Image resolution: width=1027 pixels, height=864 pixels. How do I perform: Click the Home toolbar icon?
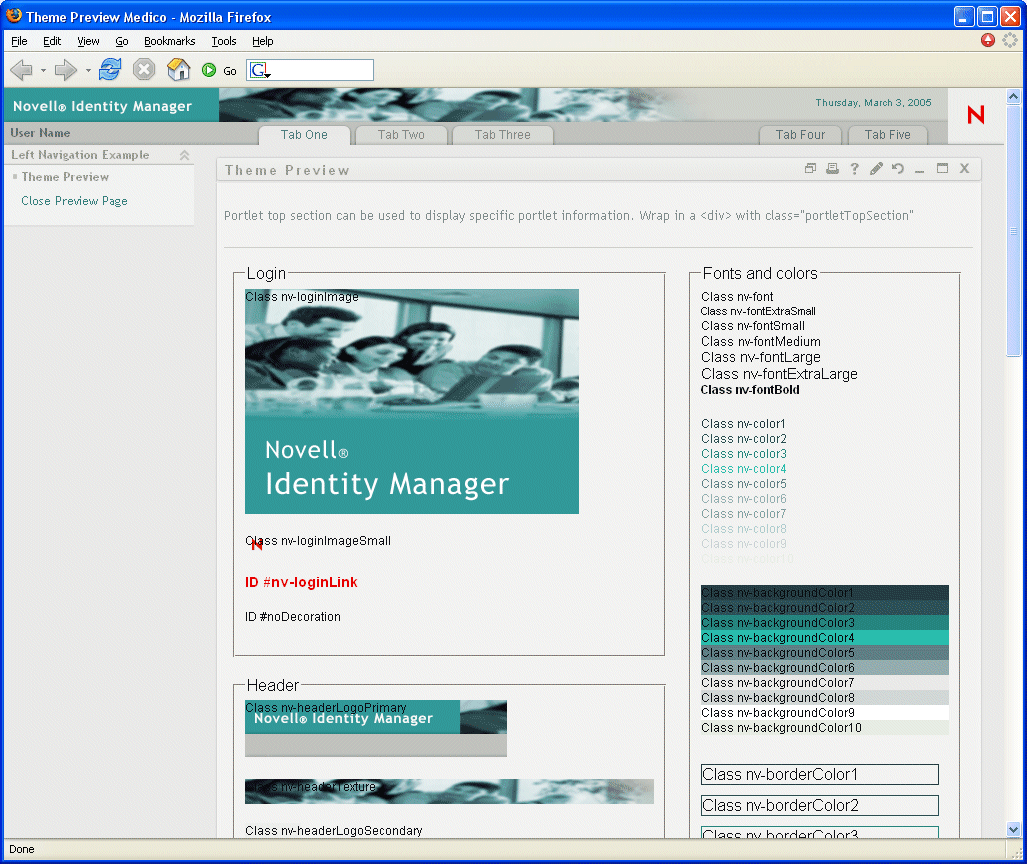tap(178, 70)
